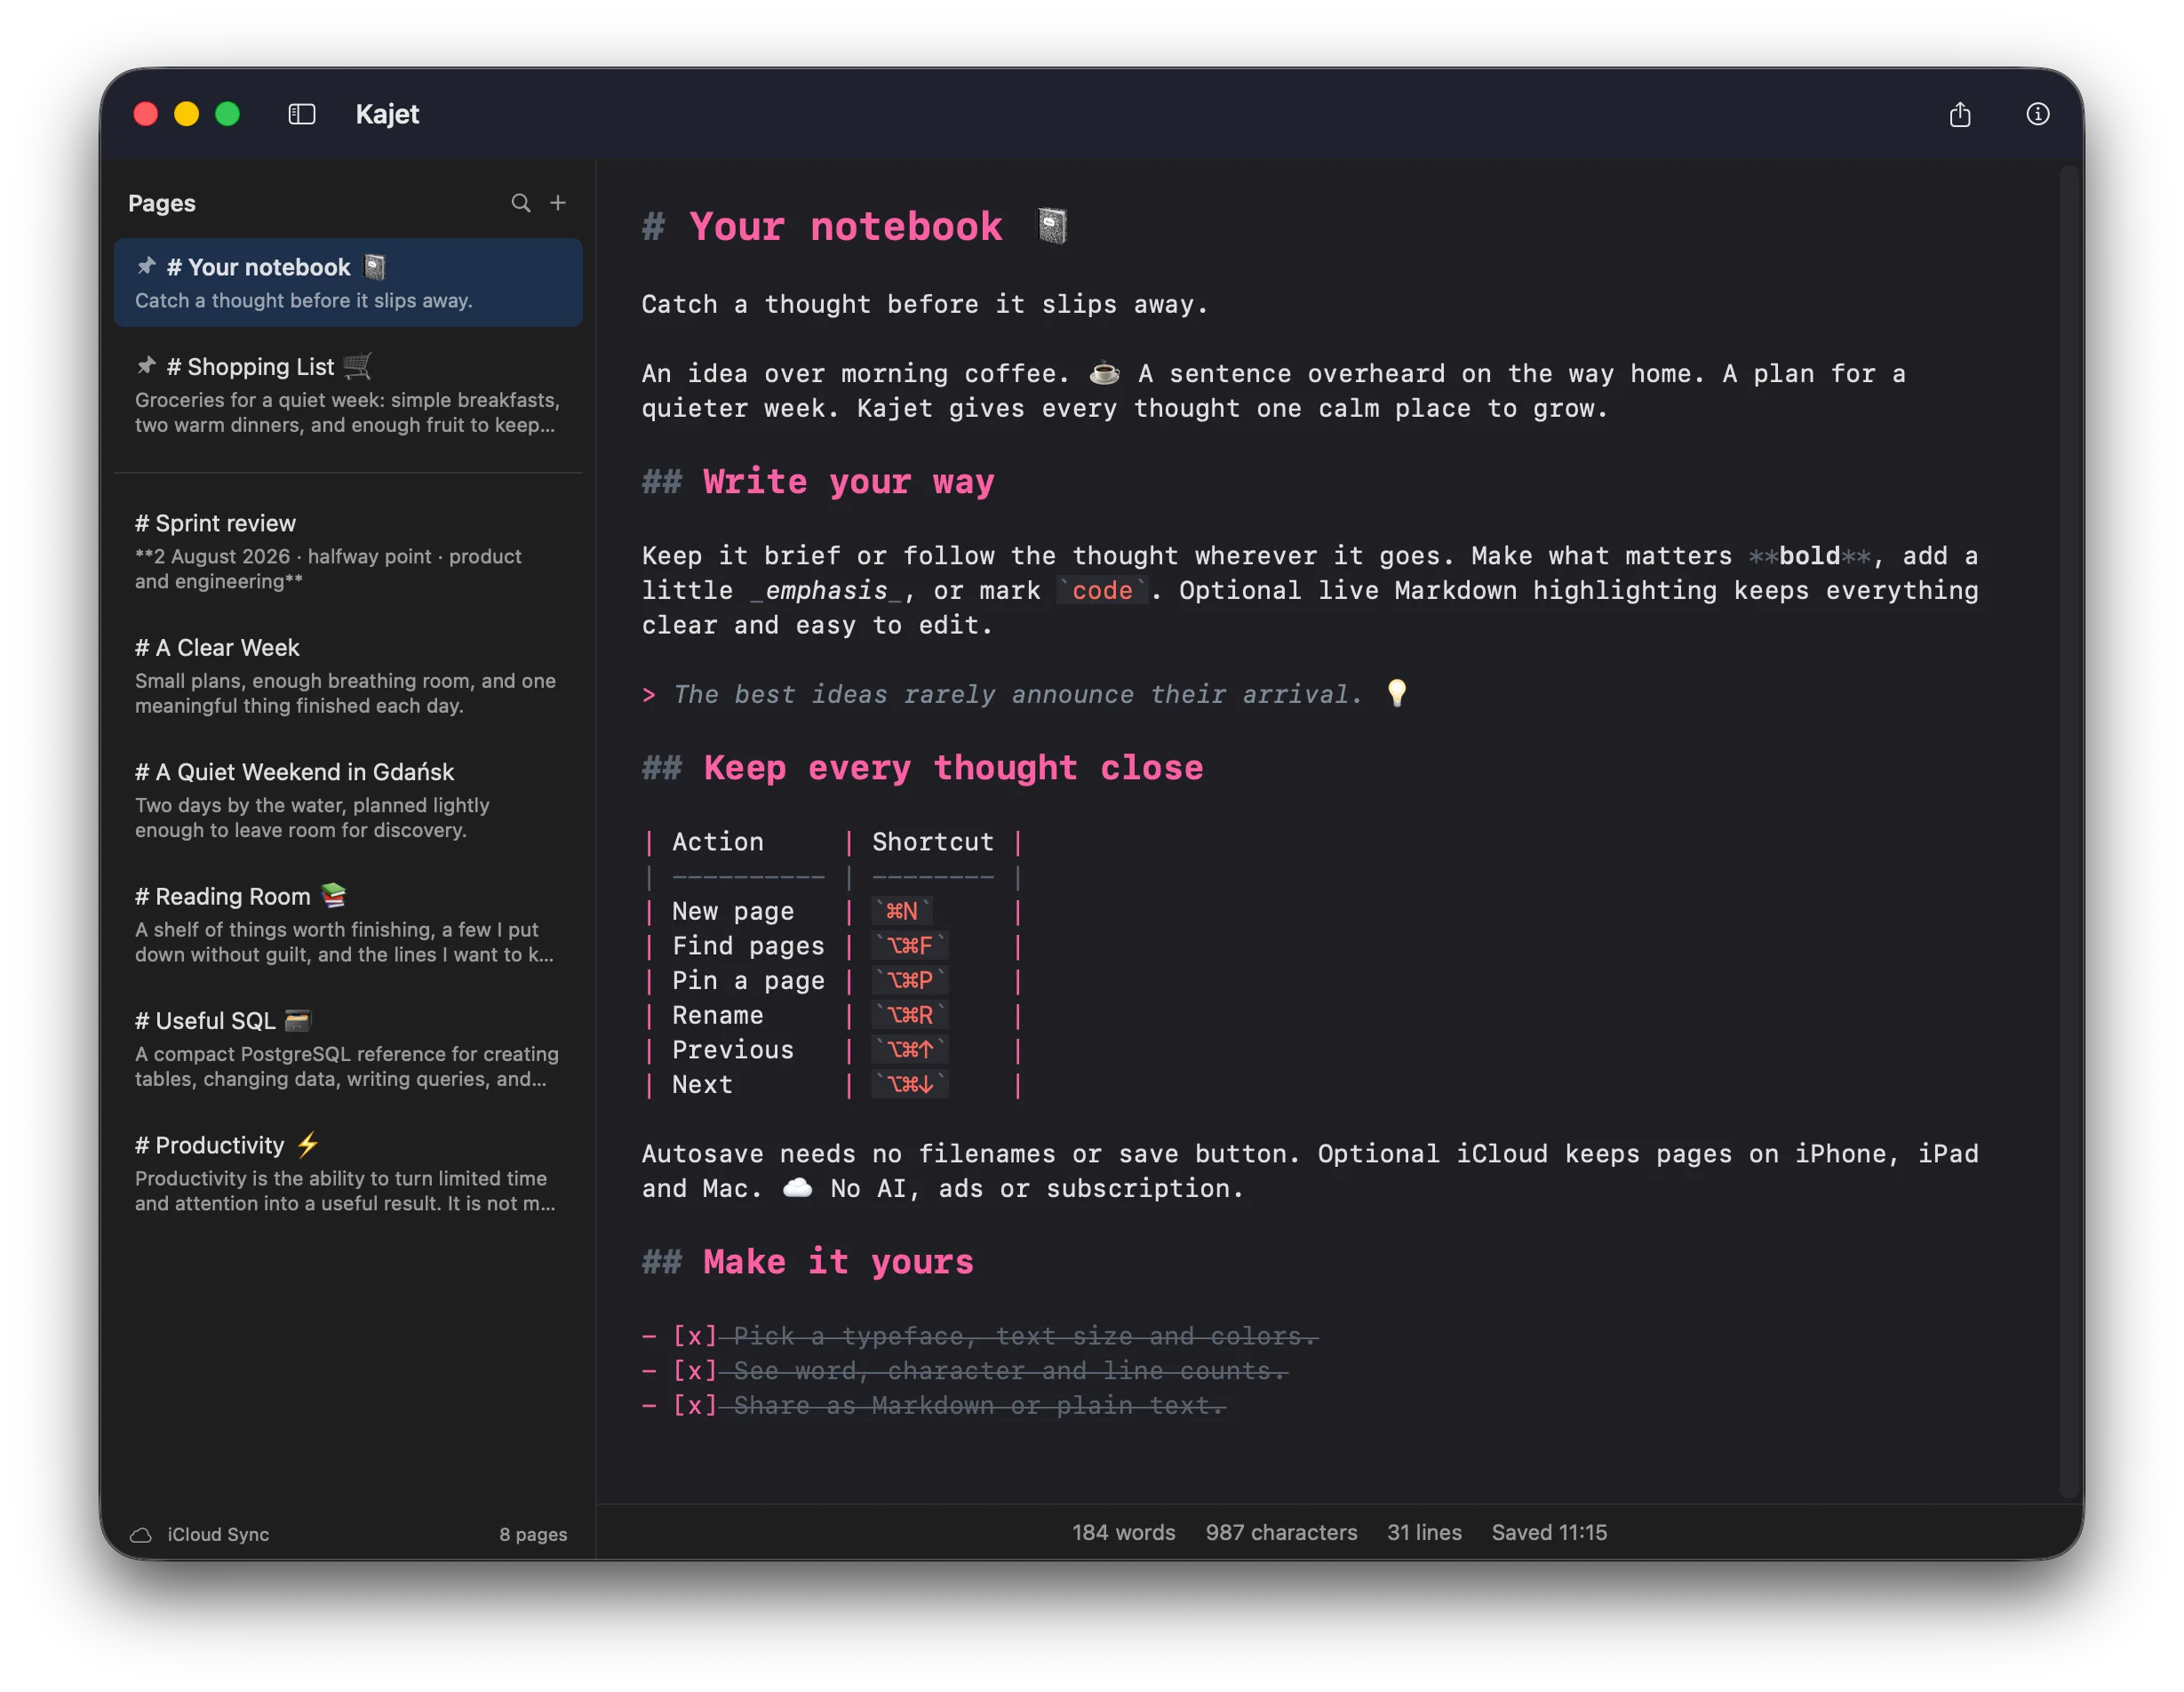Screen dimensions: 2184x1692
Task: Click the bold word in the paragraph
Action: 1810,556
